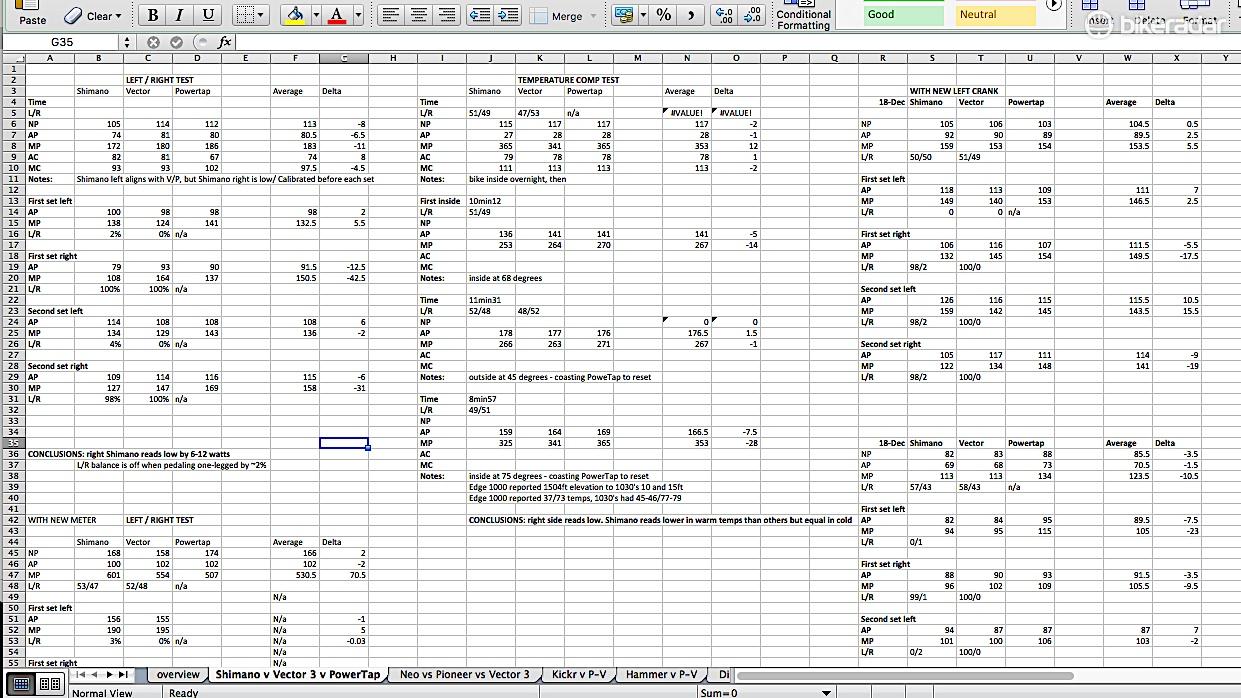
Task: Open the Merge dropdown arrow
Action: [x=593, y=16]
